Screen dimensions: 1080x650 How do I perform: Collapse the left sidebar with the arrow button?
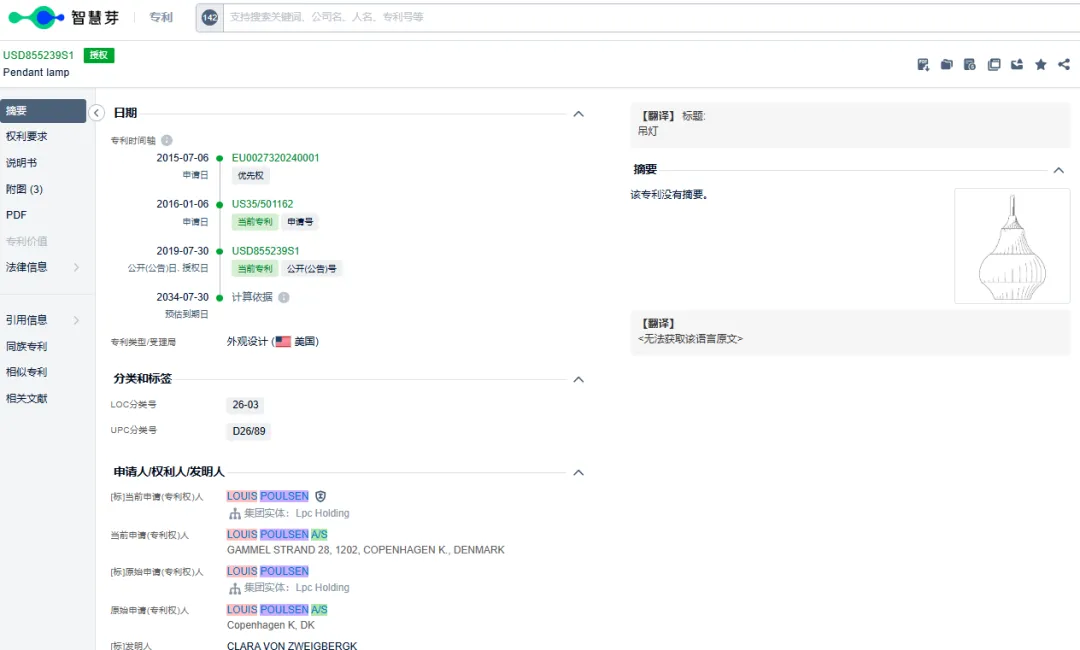pos(96,113)
